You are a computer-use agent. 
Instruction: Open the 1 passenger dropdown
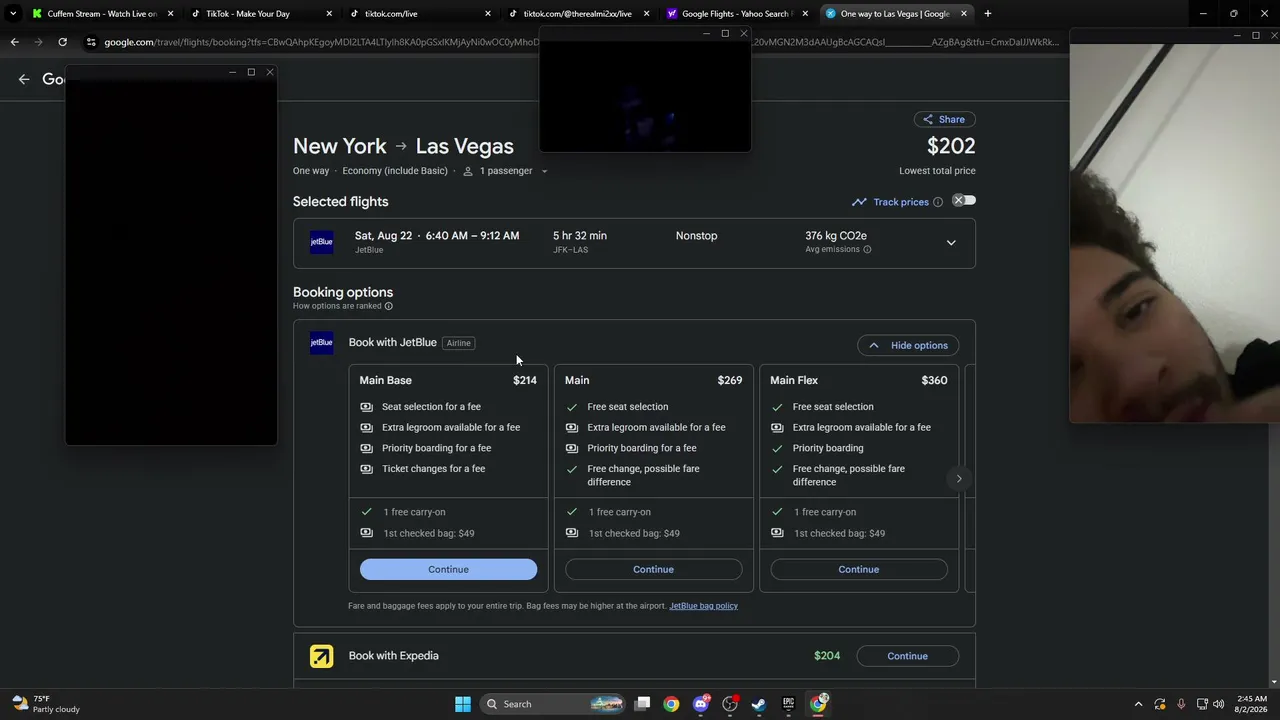(504, 171)
